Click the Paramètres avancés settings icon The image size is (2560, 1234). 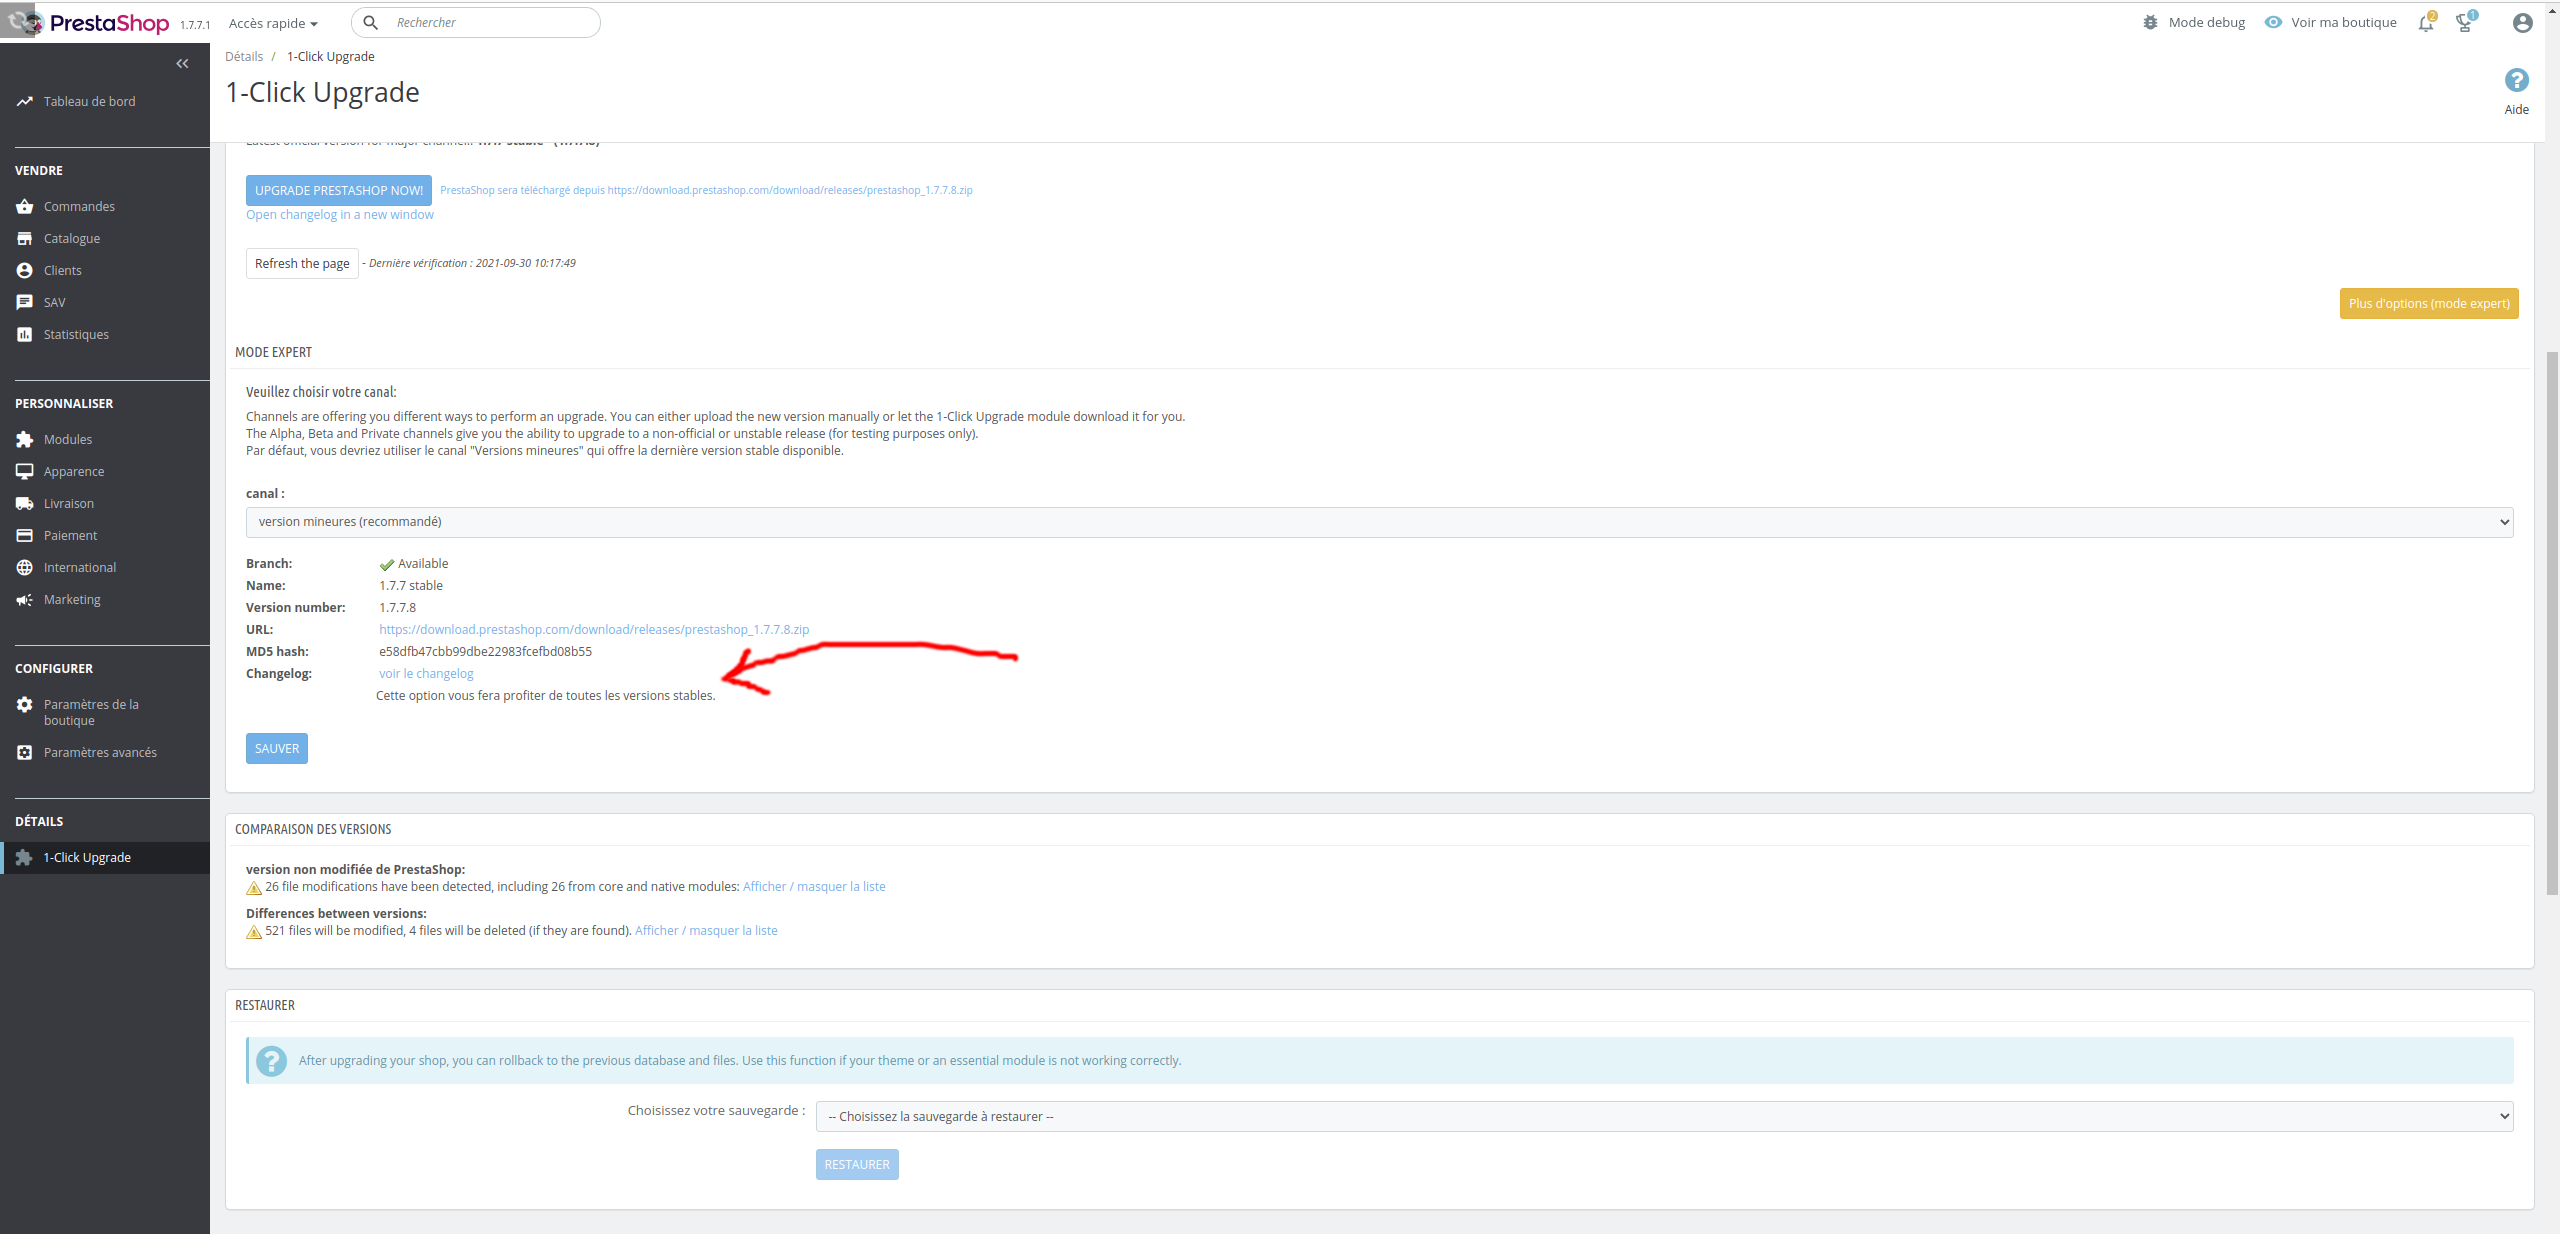click(25, 753)
